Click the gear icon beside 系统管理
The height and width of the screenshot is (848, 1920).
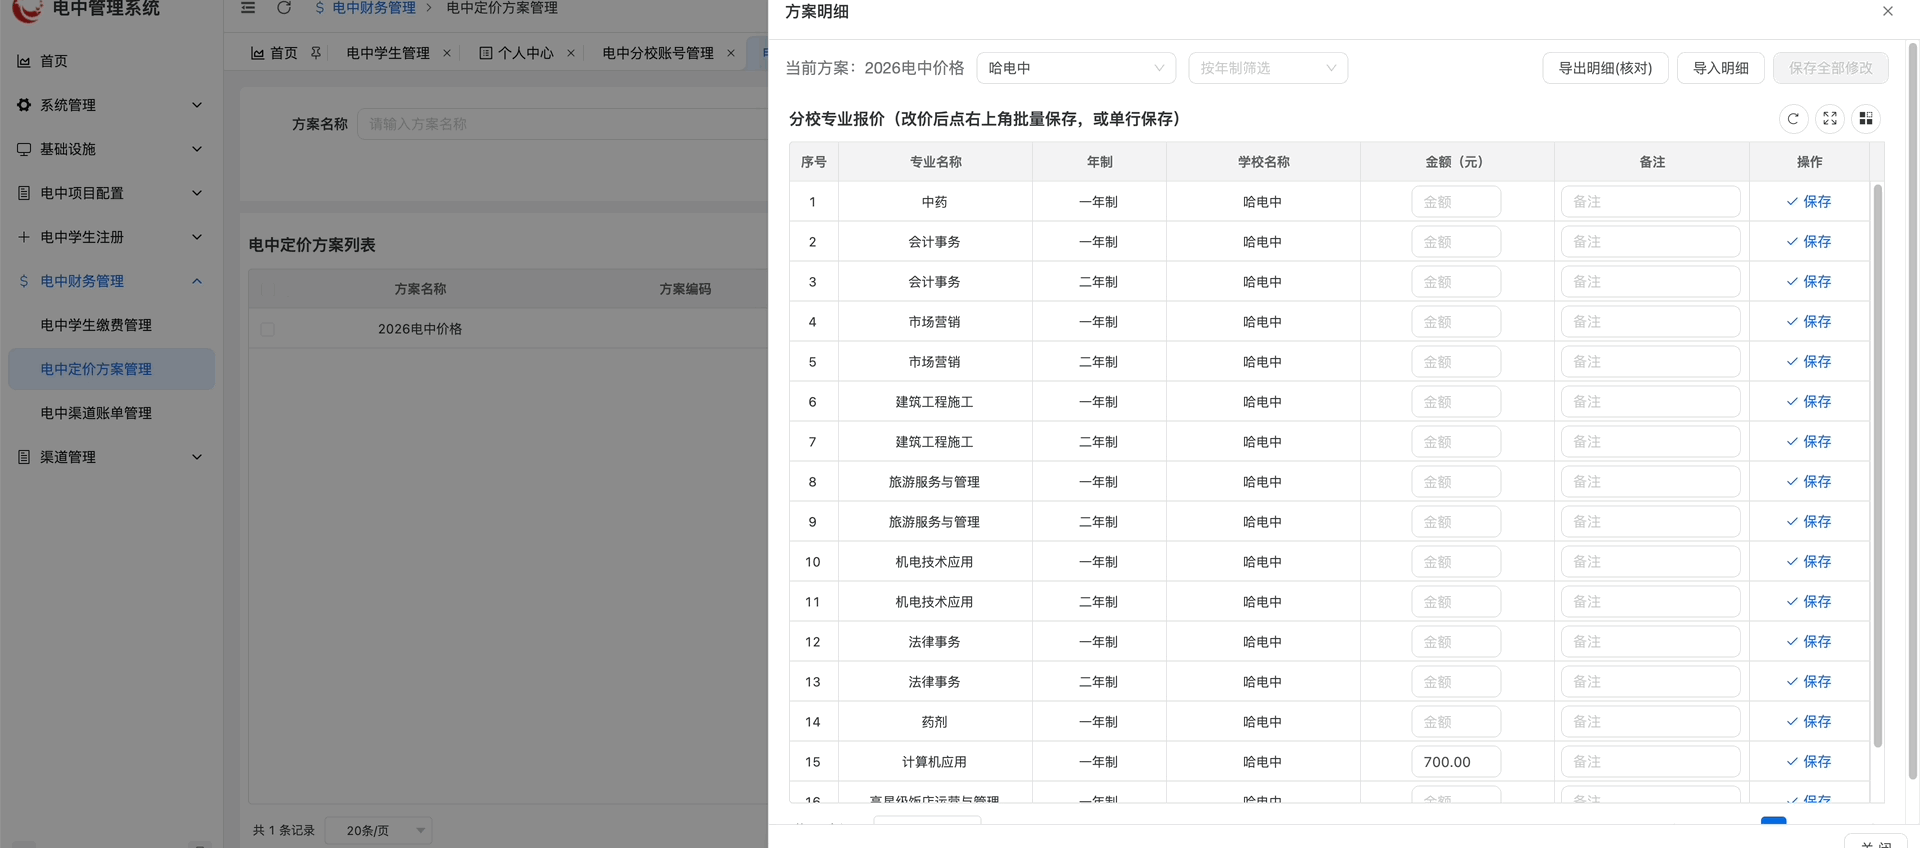(x=24, y=105)
